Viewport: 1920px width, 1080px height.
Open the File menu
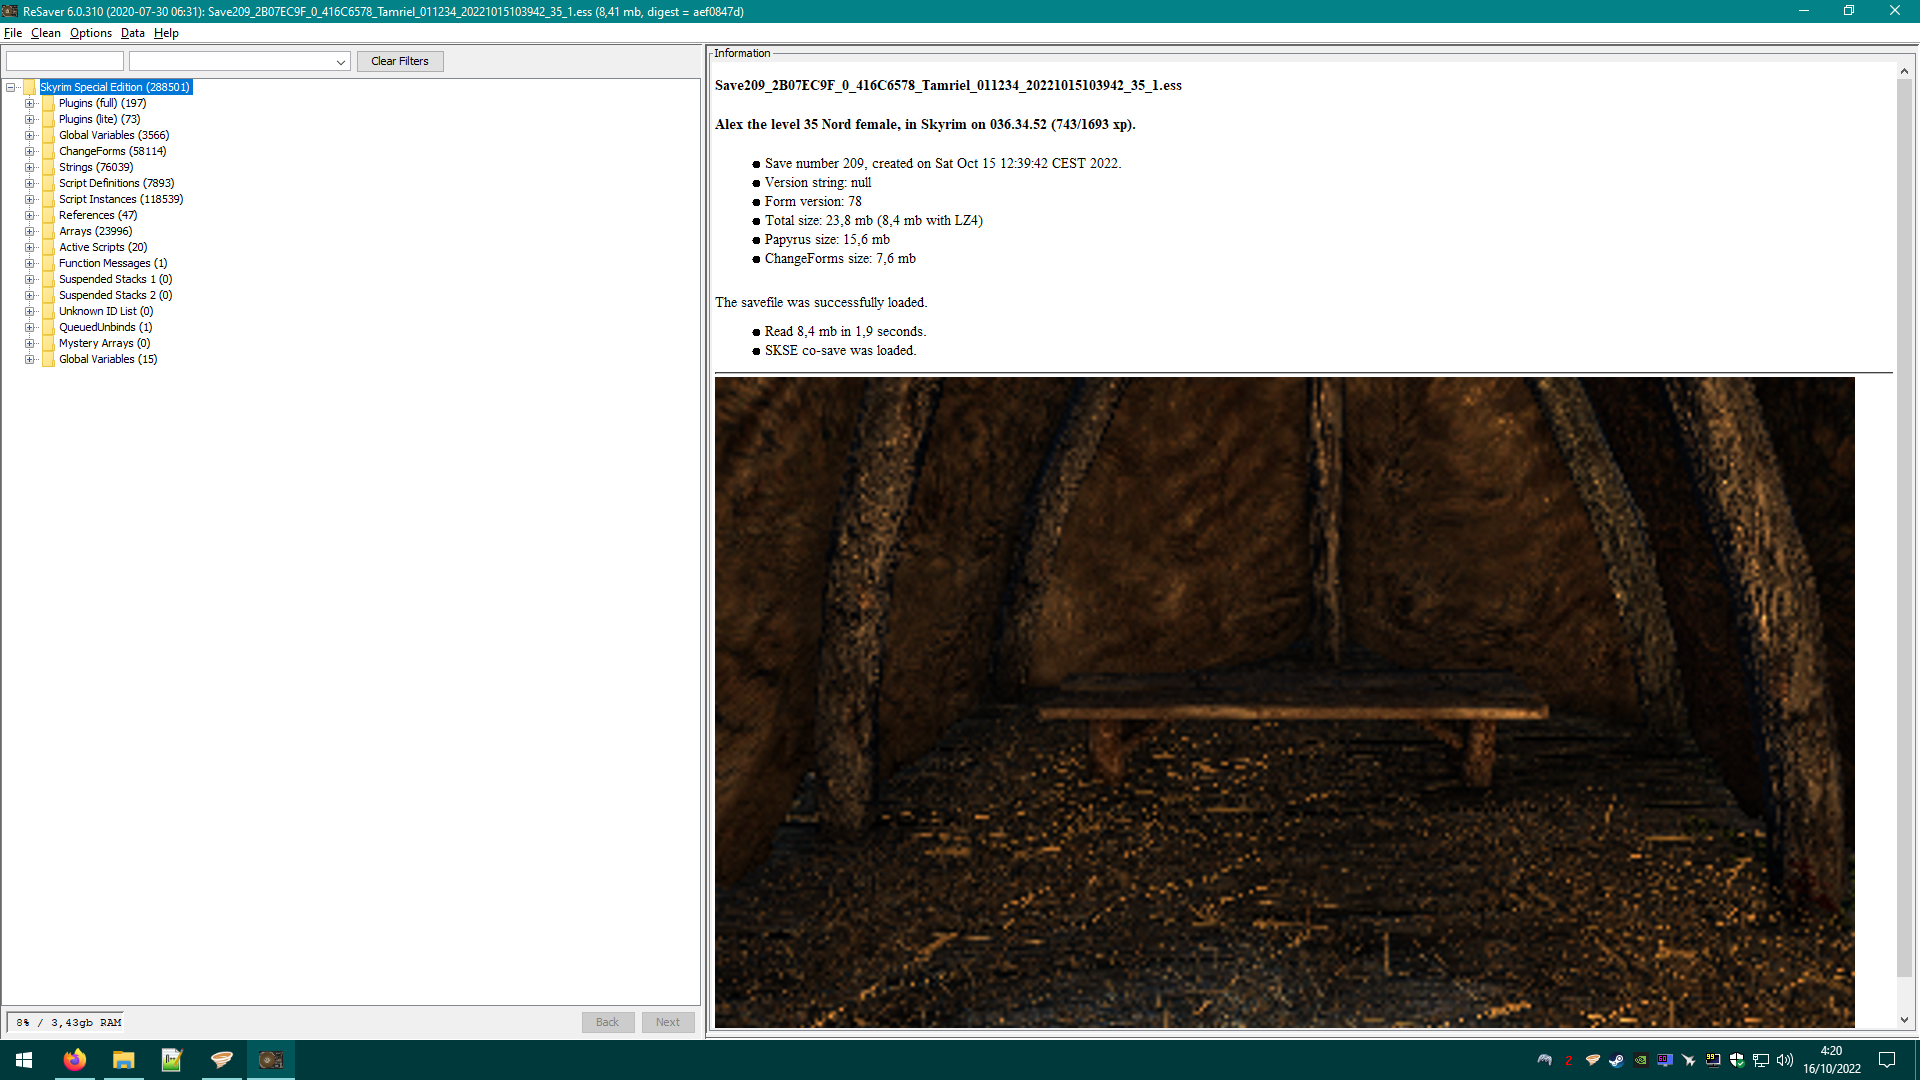(x=13, y=33)
